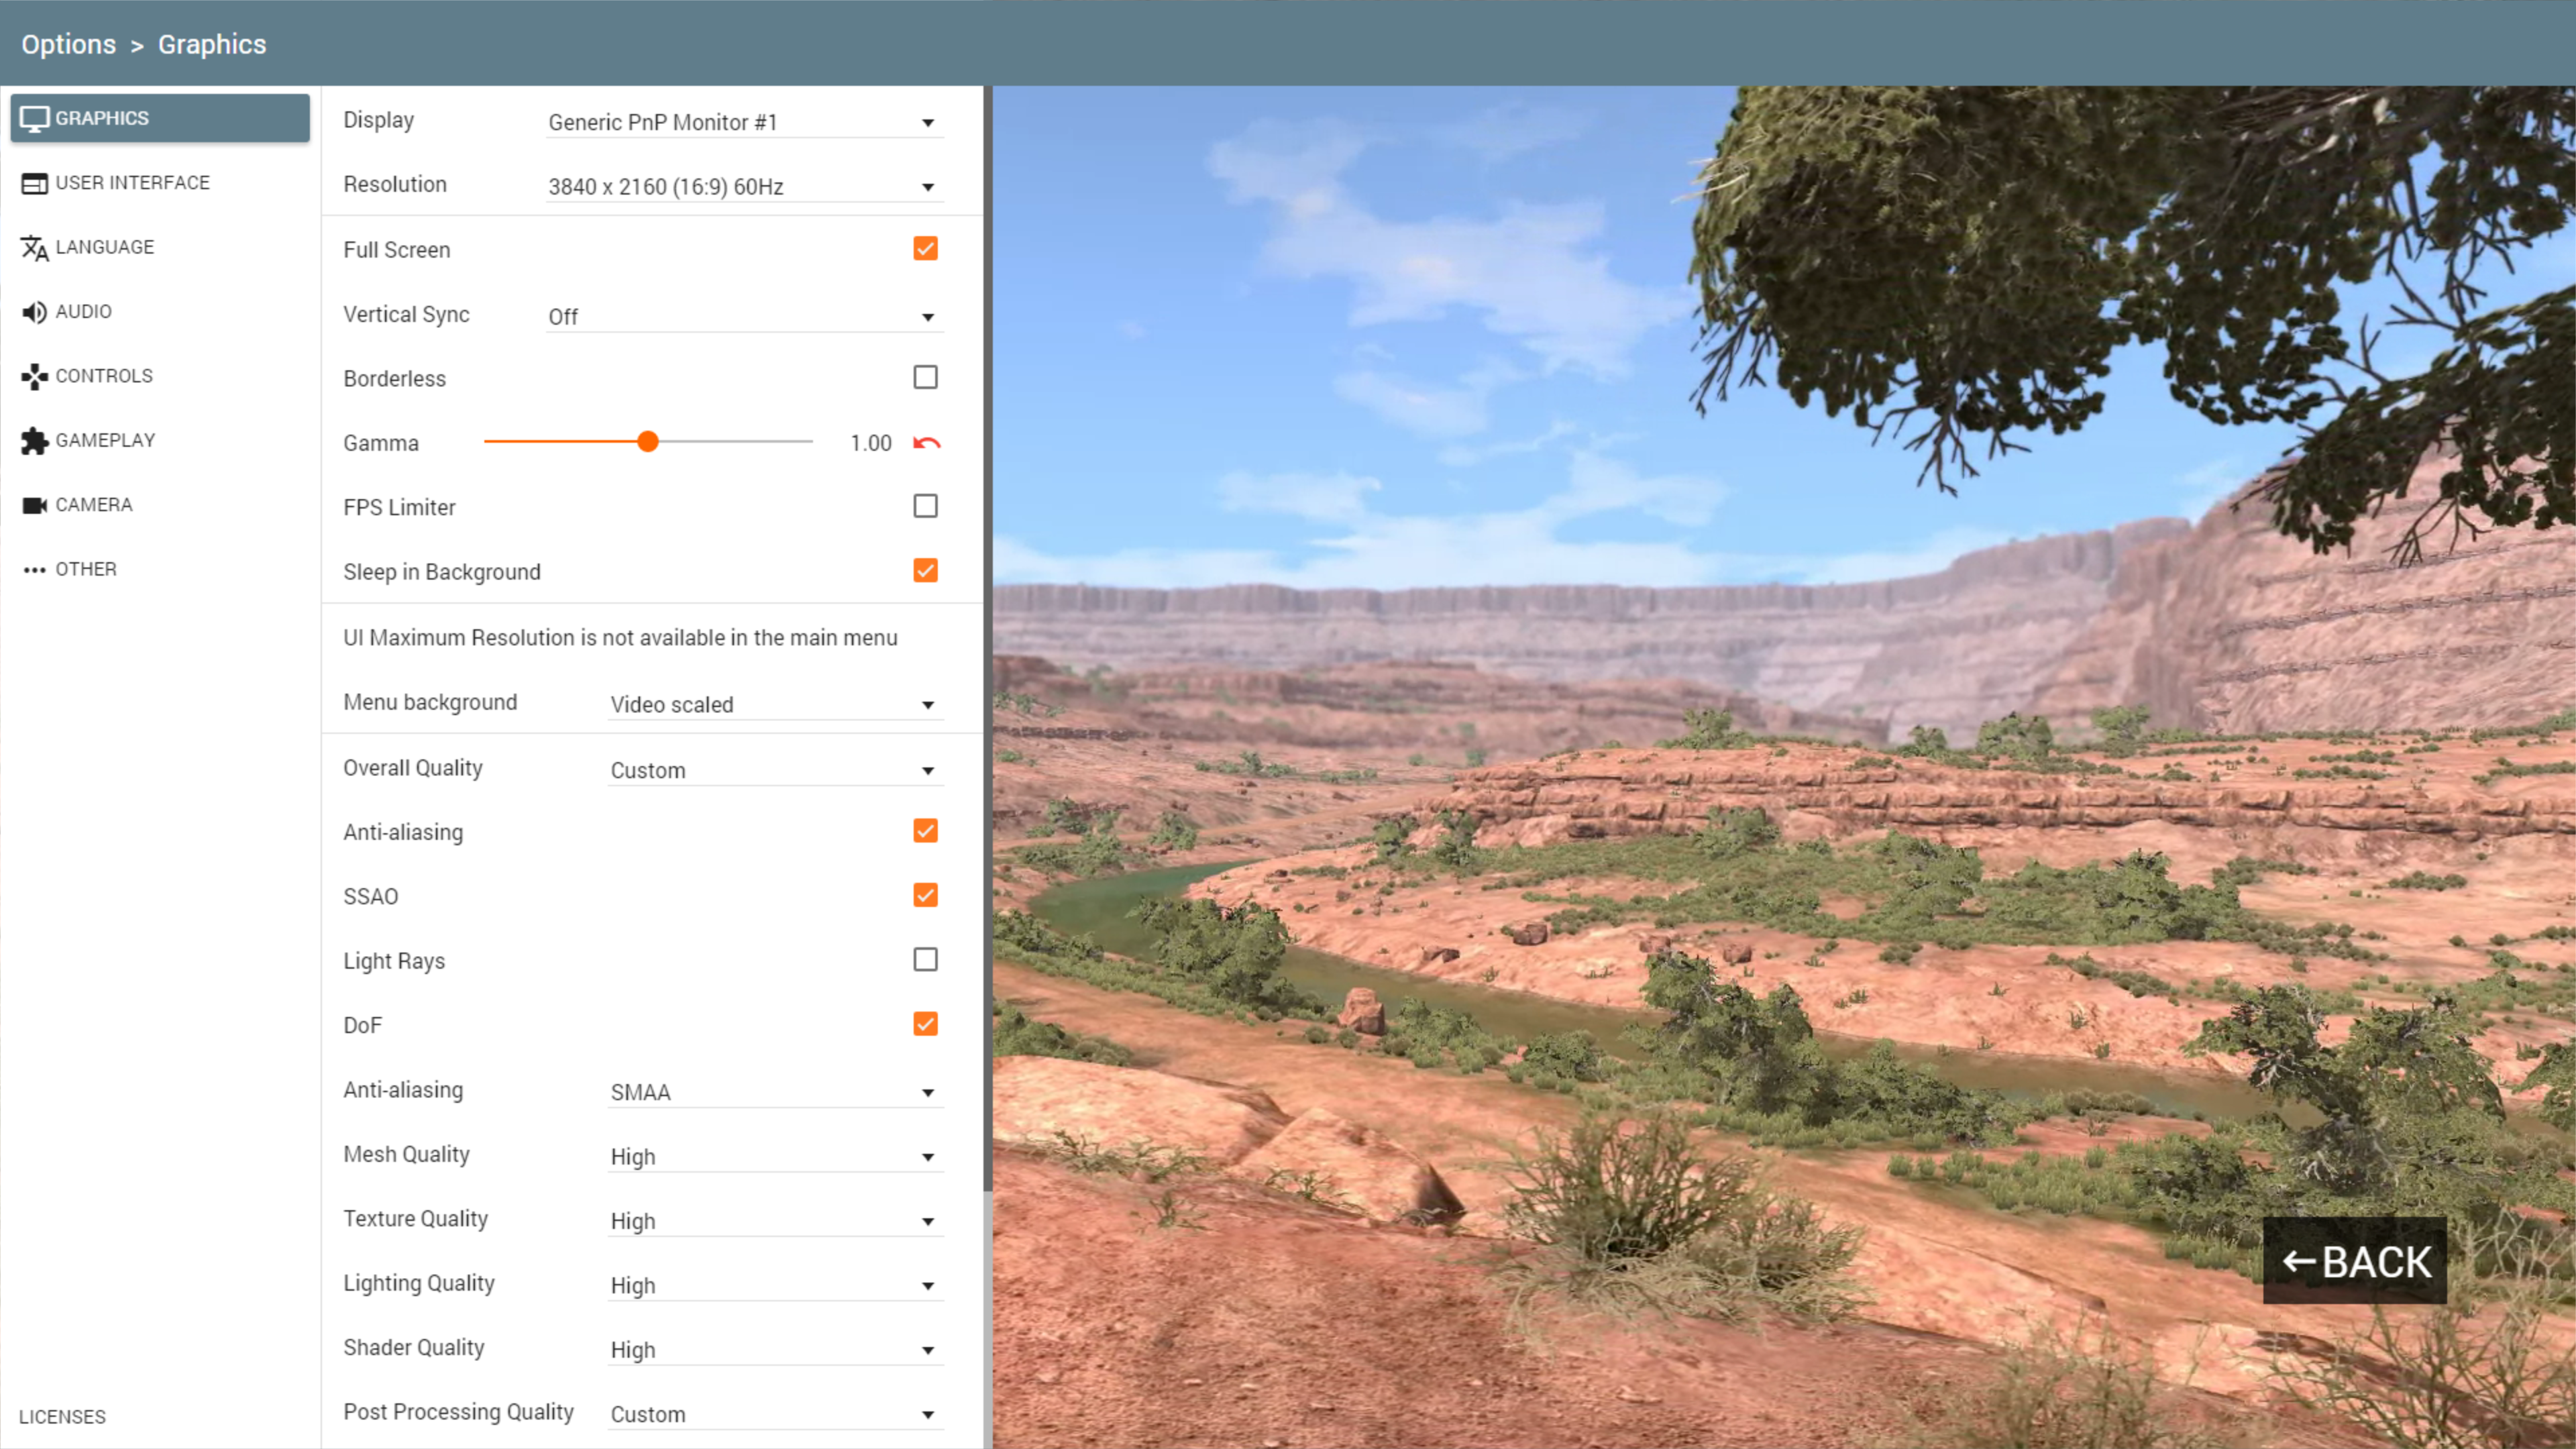Open the Other settings section
Image resolution: width=2576 pixels, height=1449 pixels.
tap(160, 570)
